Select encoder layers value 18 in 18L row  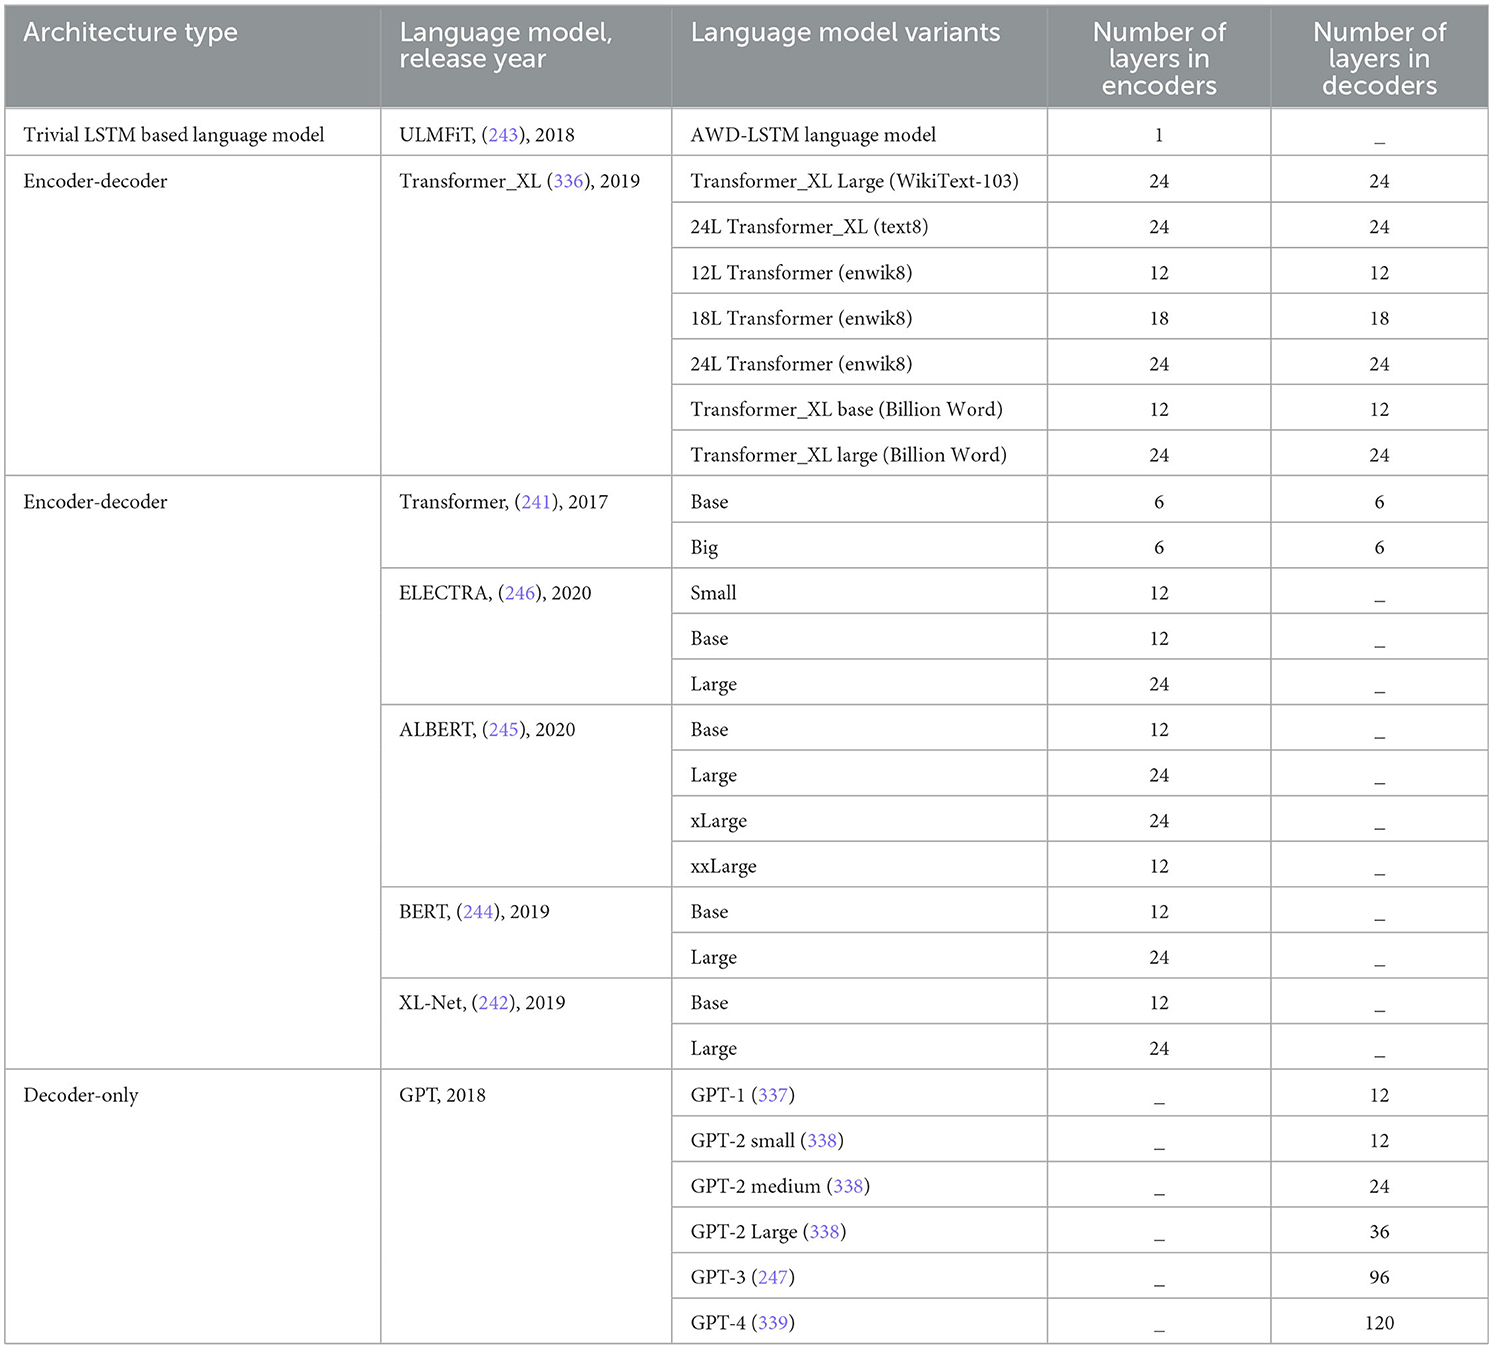click(x=1159, y=318)
